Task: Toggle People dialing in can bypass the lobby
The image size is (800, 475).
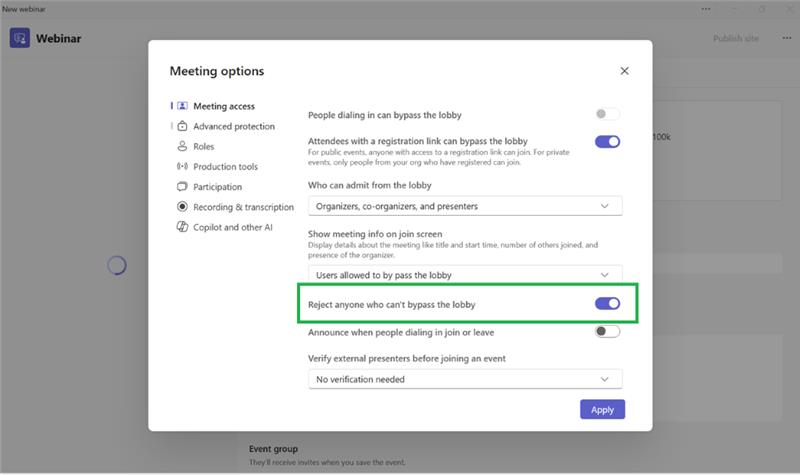Action: 607,114
